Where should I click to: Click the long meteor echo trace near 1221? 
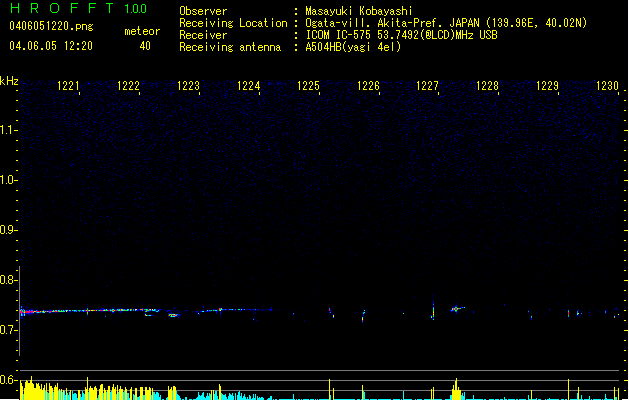pos(90,311)
